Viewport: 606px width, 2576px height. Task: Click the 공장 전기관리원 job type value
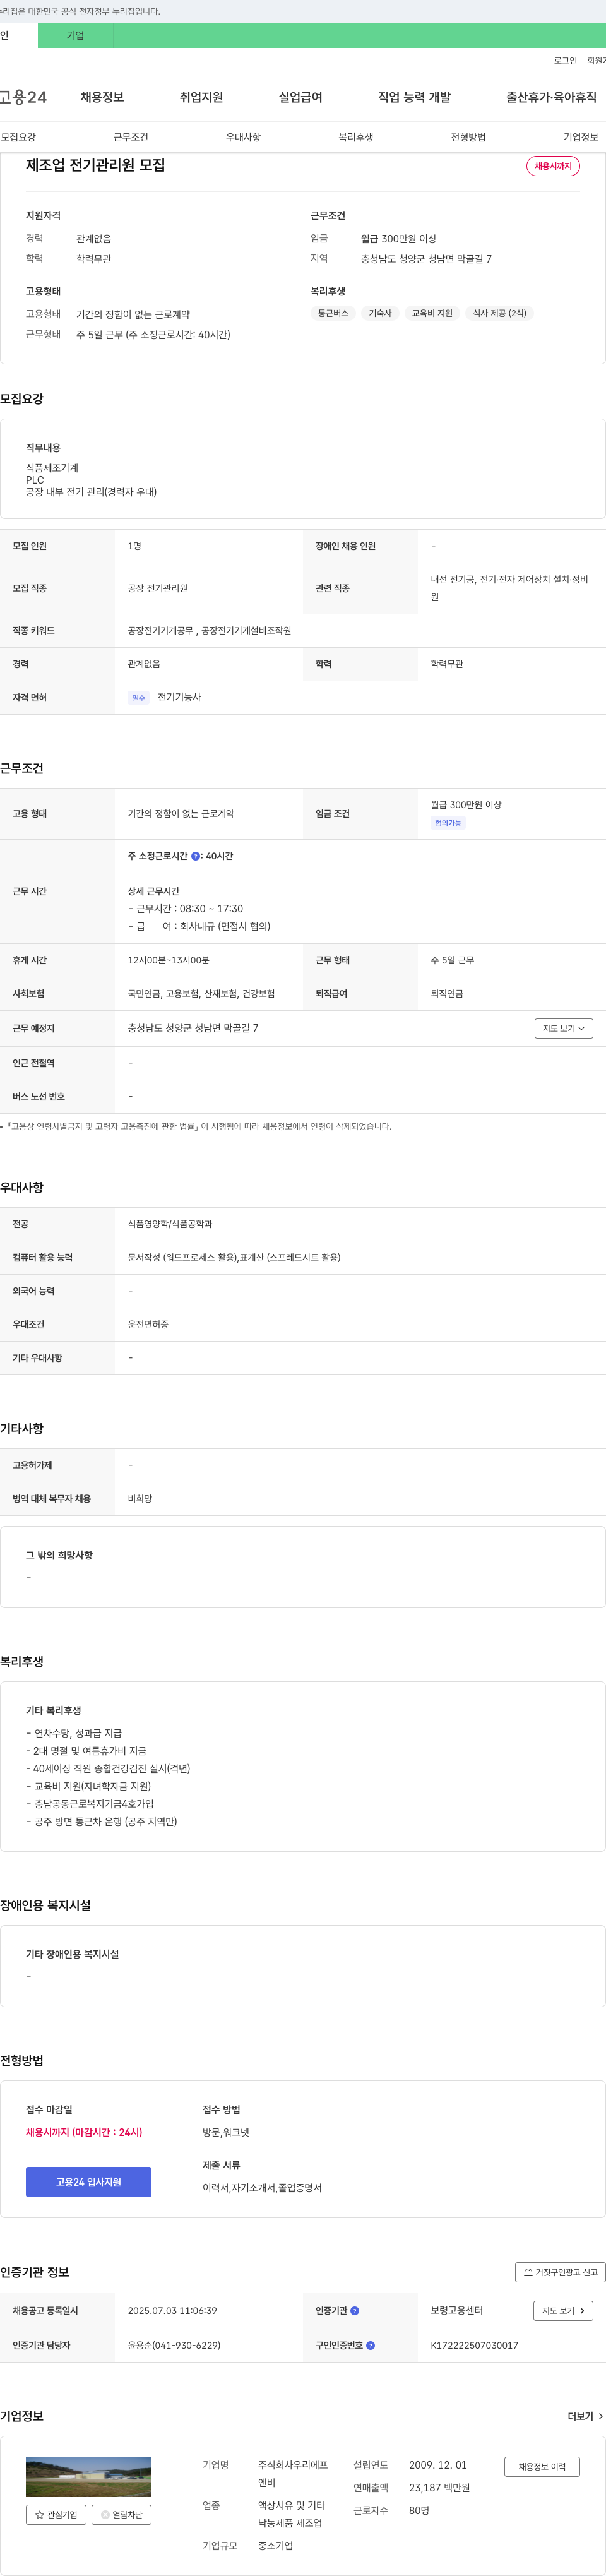tap(157, 588)
